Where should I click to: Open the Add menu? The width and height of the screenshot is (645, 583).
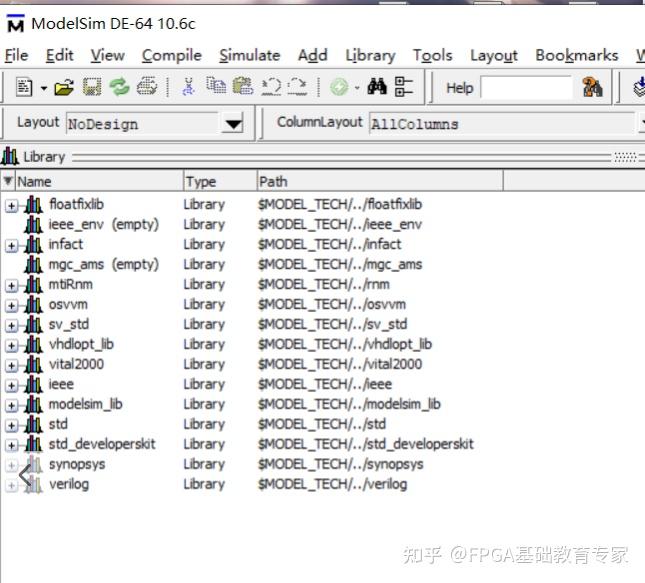(x=313, y=55)
